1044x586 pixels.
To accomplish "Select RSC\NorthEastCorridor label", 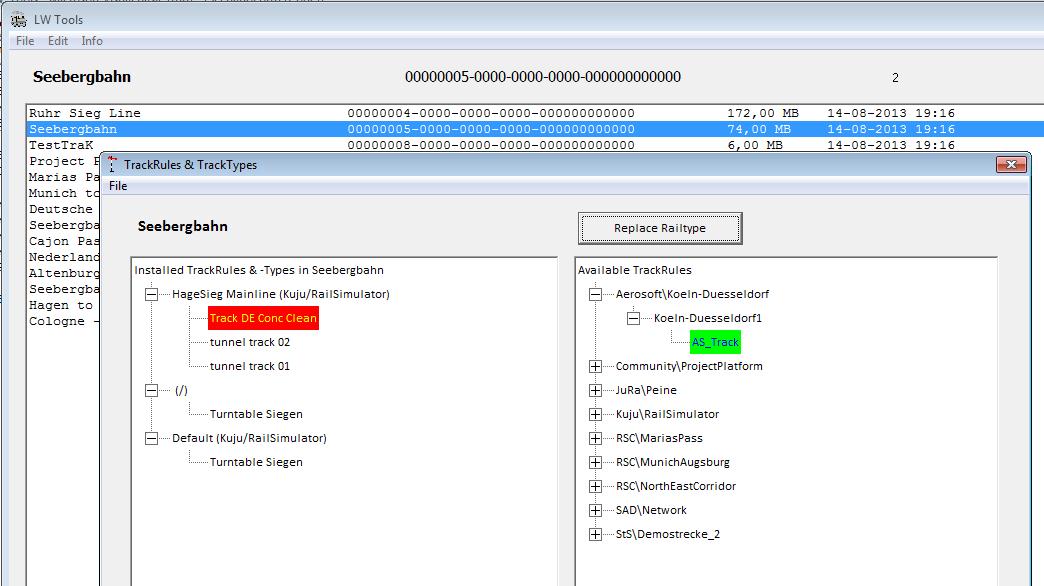I will 676,486.
